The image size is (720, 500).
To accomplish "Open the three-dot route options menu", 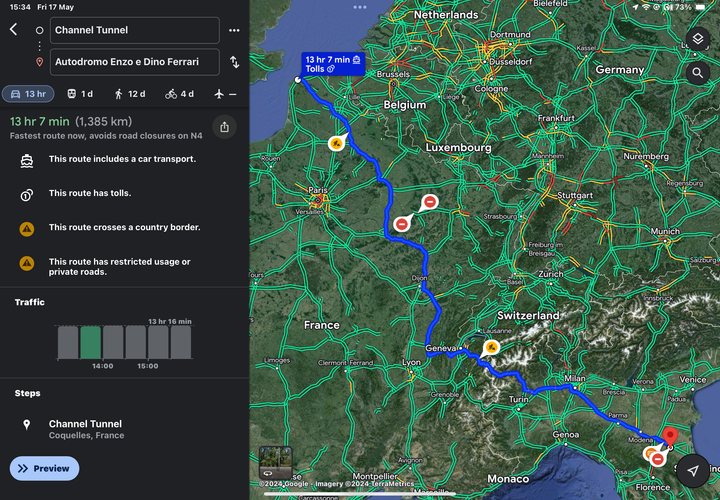I will [234, 30].
